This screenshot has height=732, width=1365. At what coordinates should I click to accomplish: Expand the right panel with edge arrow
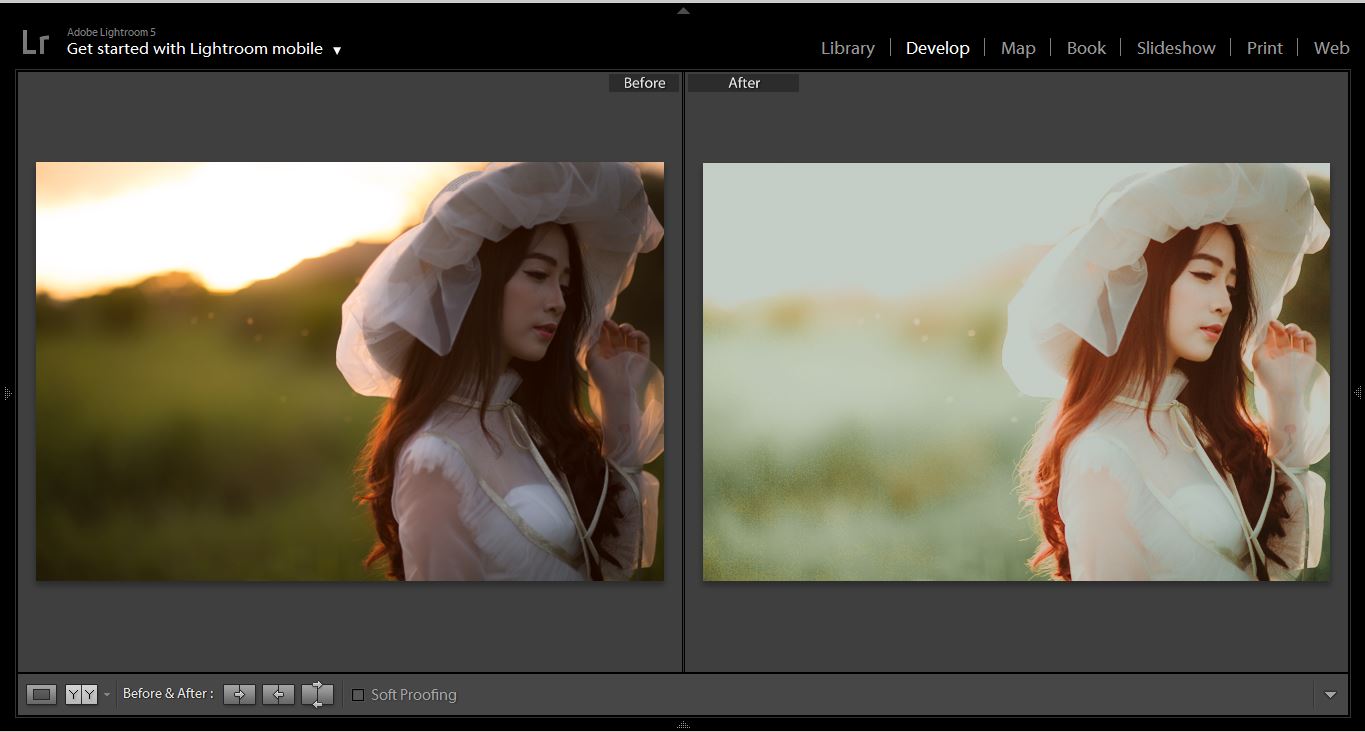(x=1357, y=393)
